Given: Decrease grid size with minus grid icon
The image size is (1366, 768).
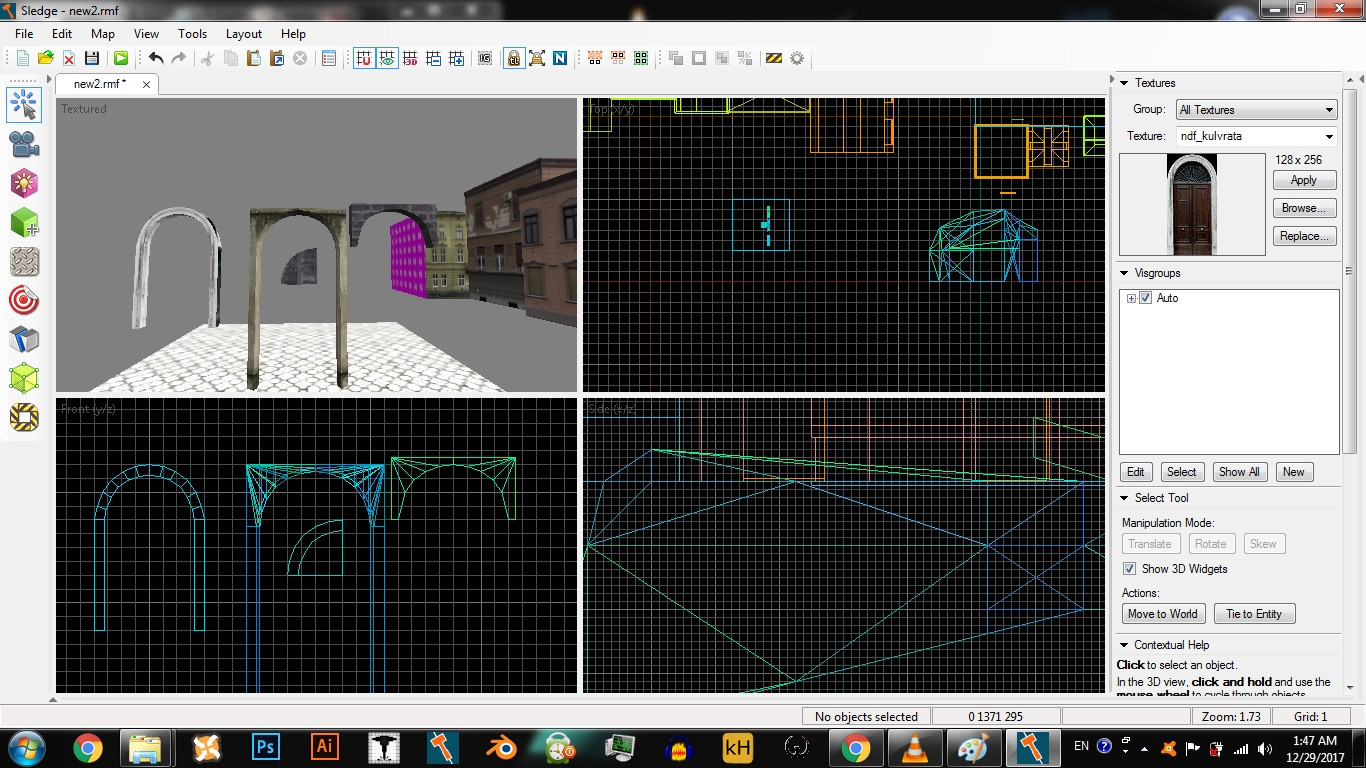Looking at the screenshot, I should 433,59.
